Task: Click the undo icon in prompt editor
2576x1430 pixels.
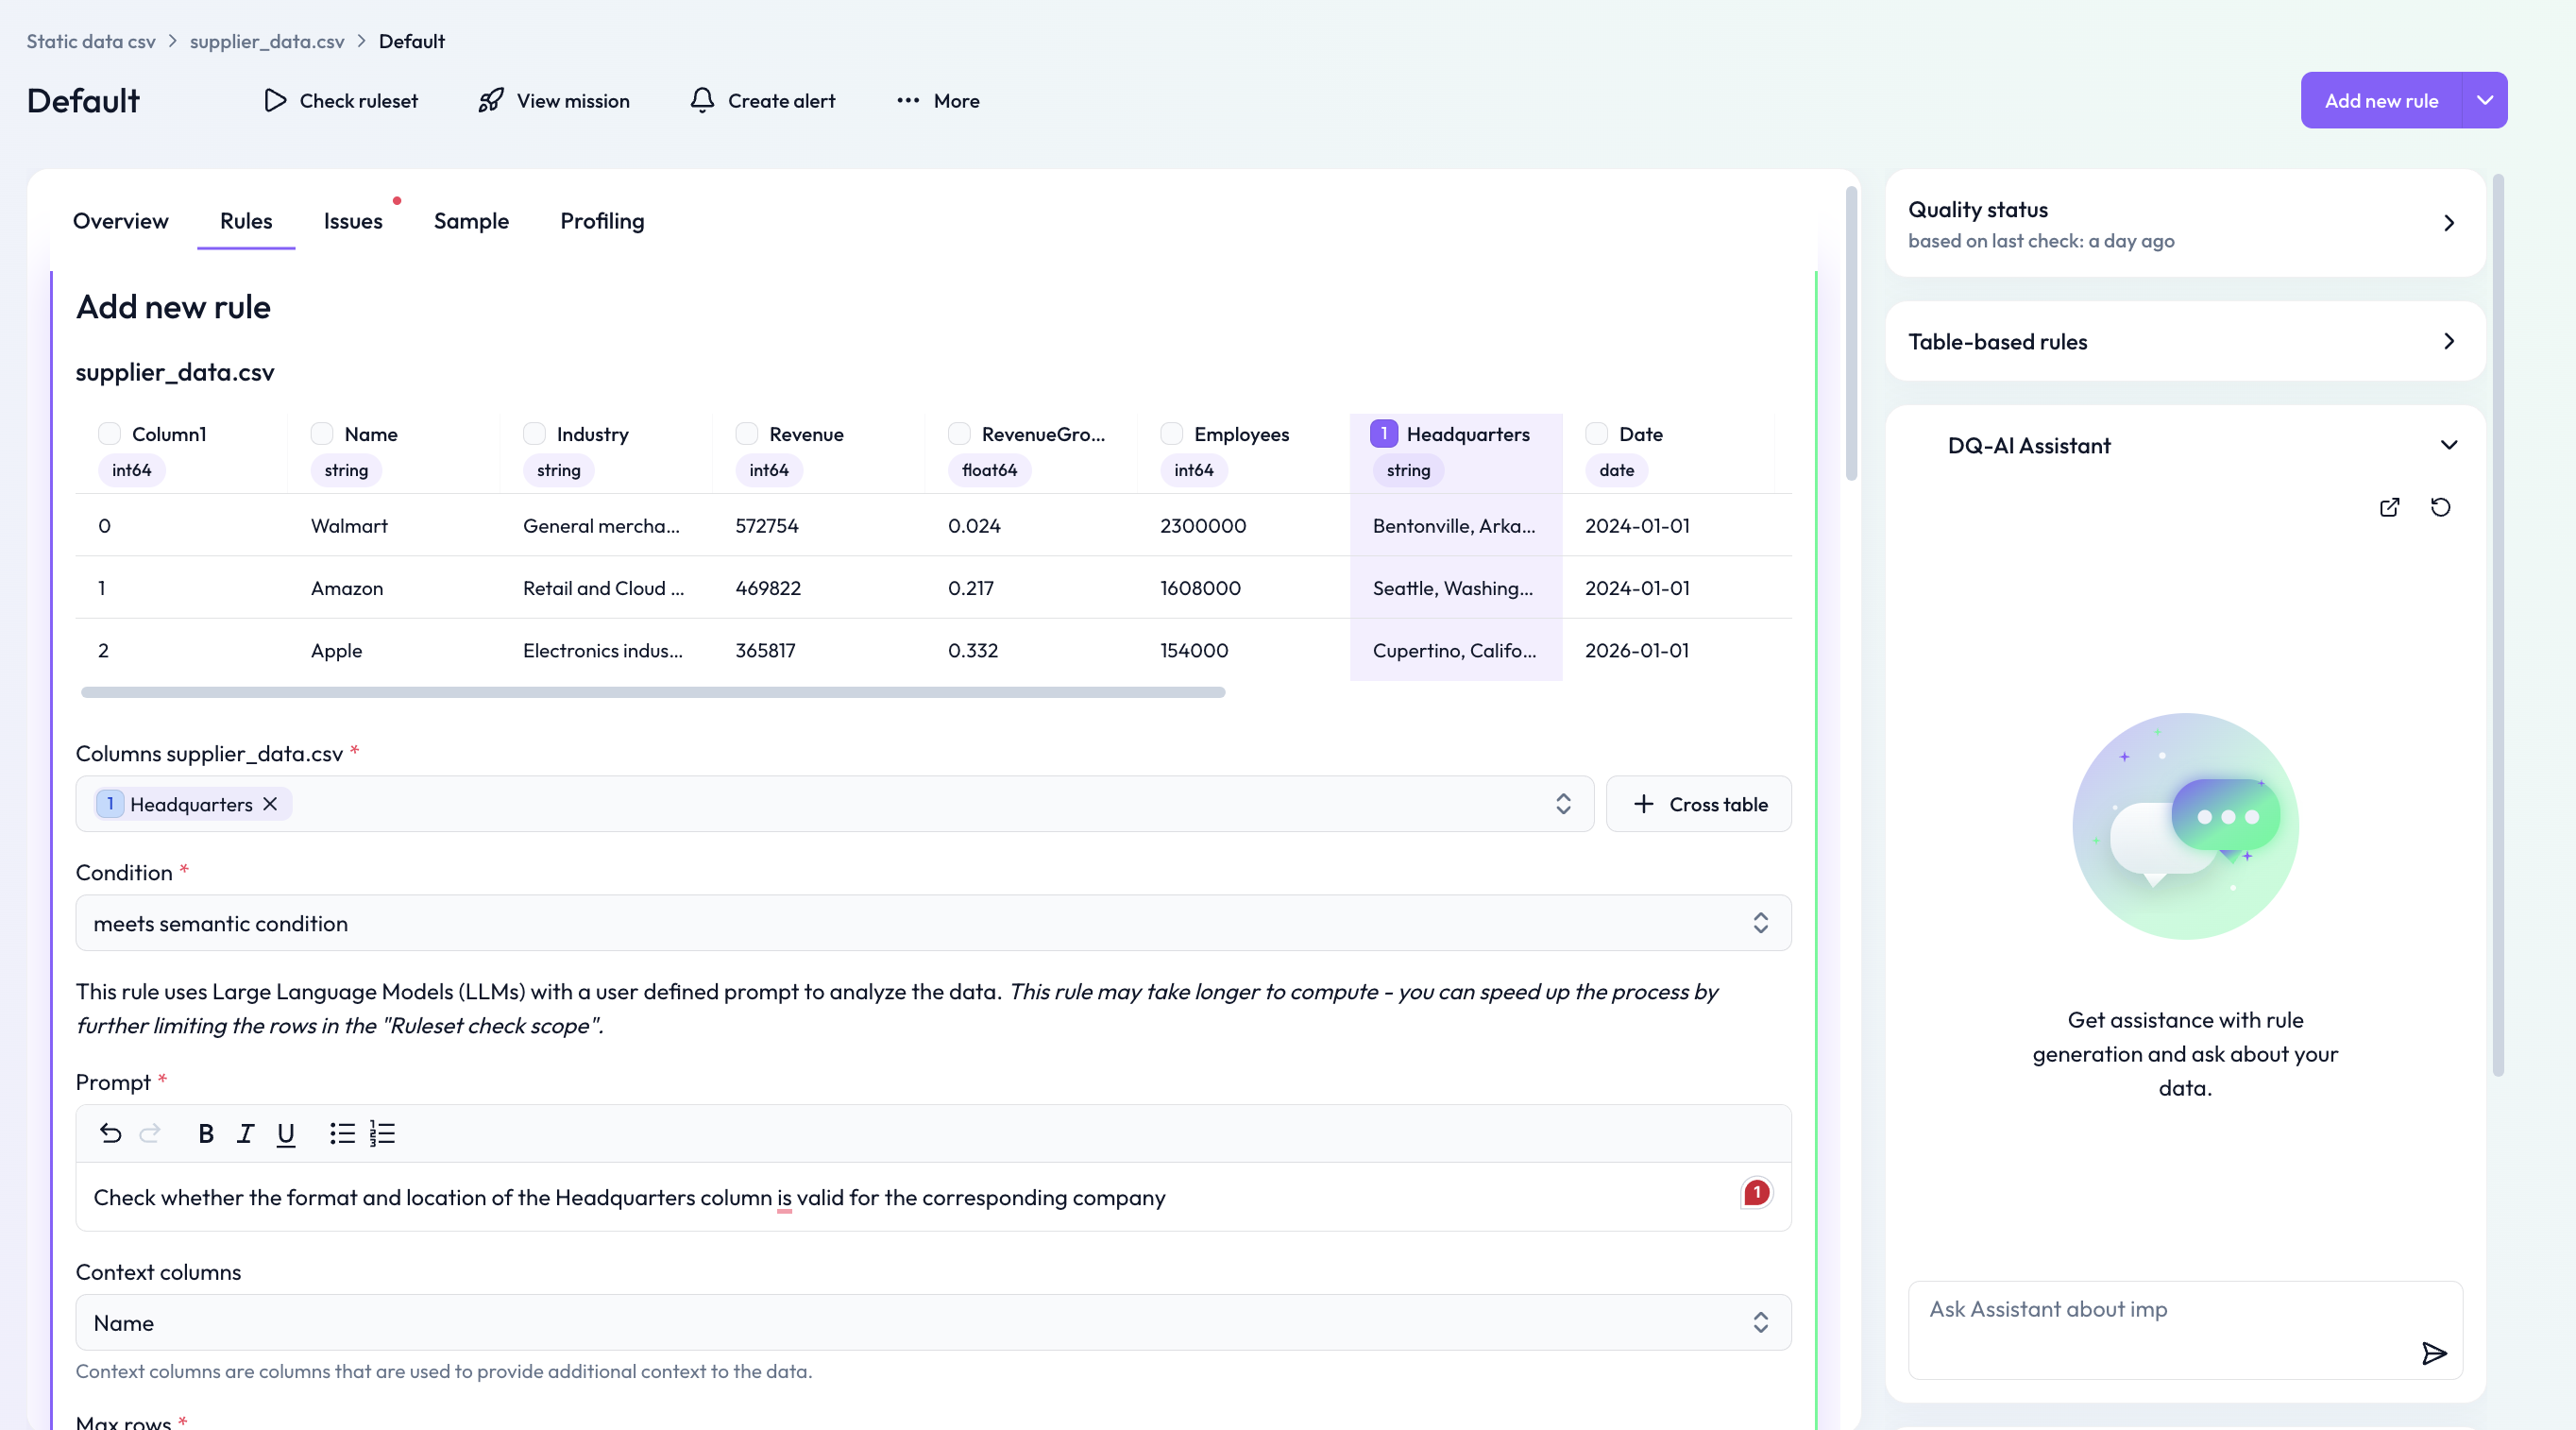Action: [x=110, y=1133]
